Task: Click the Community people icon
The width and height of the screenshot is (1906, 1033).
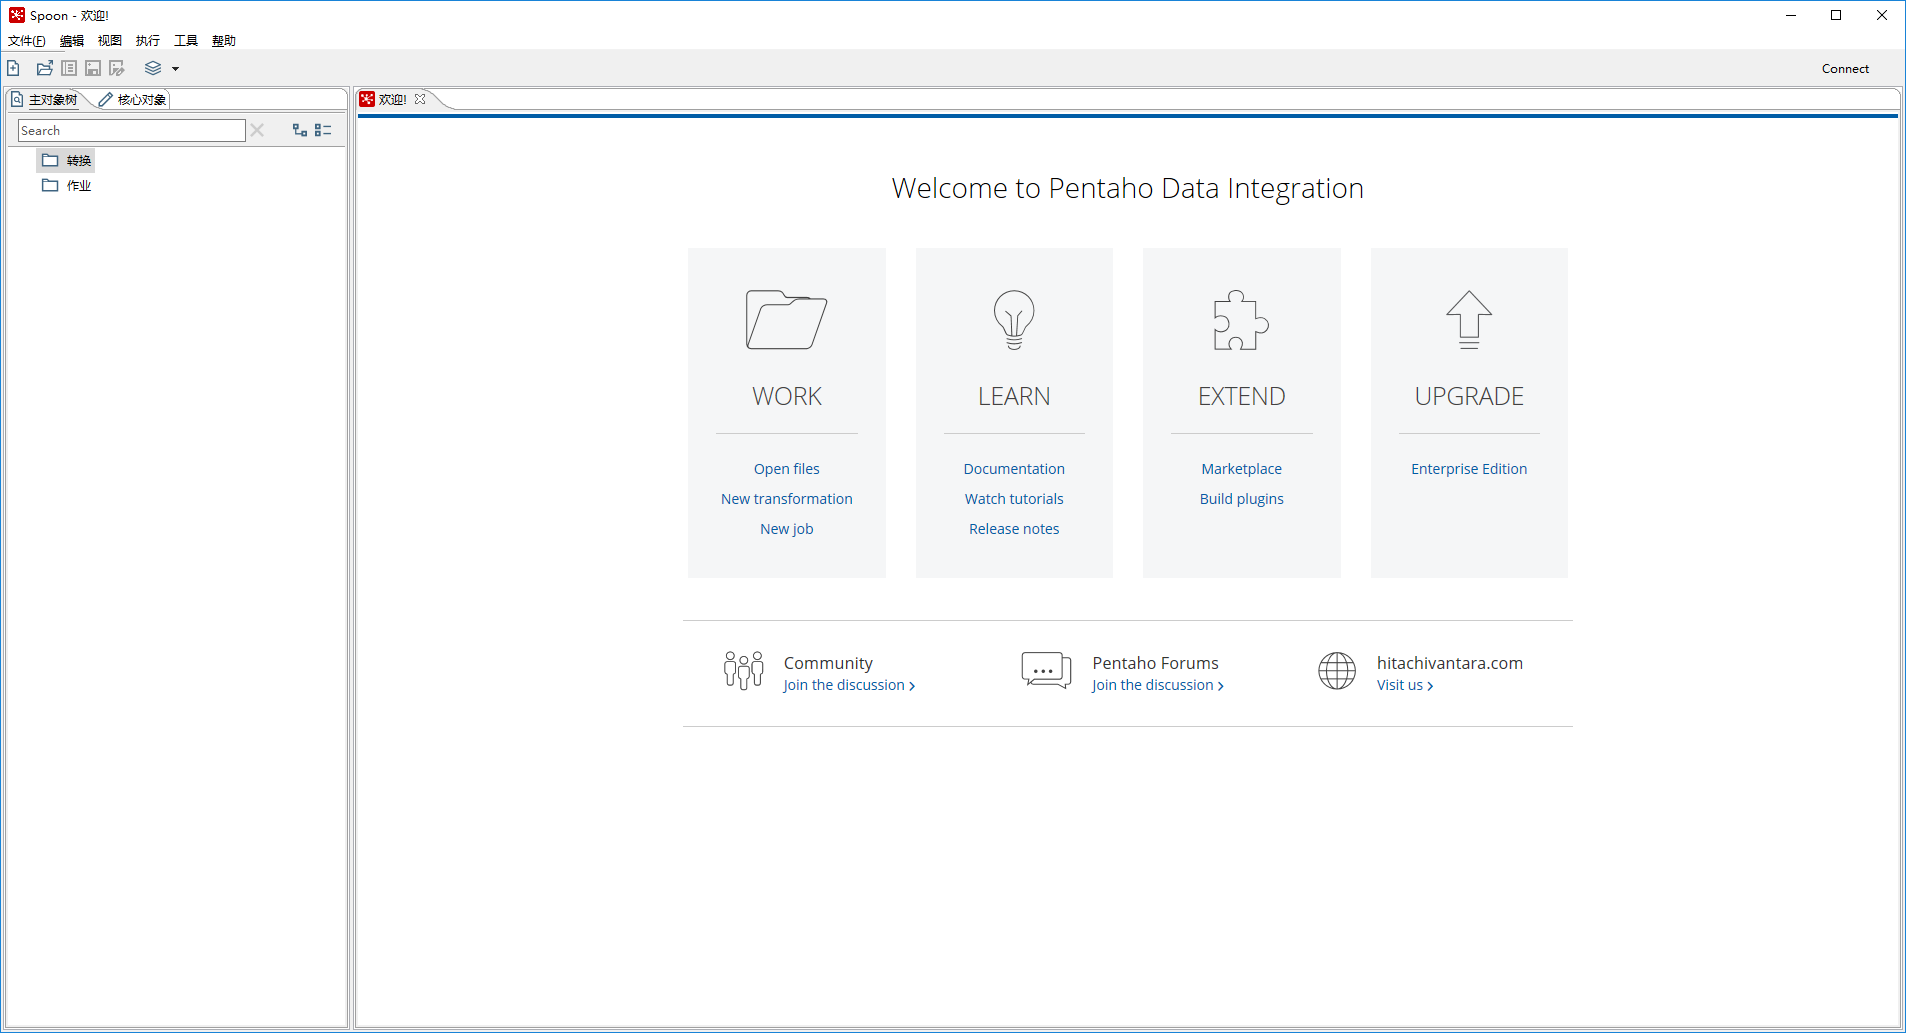Action: [744, 670]
